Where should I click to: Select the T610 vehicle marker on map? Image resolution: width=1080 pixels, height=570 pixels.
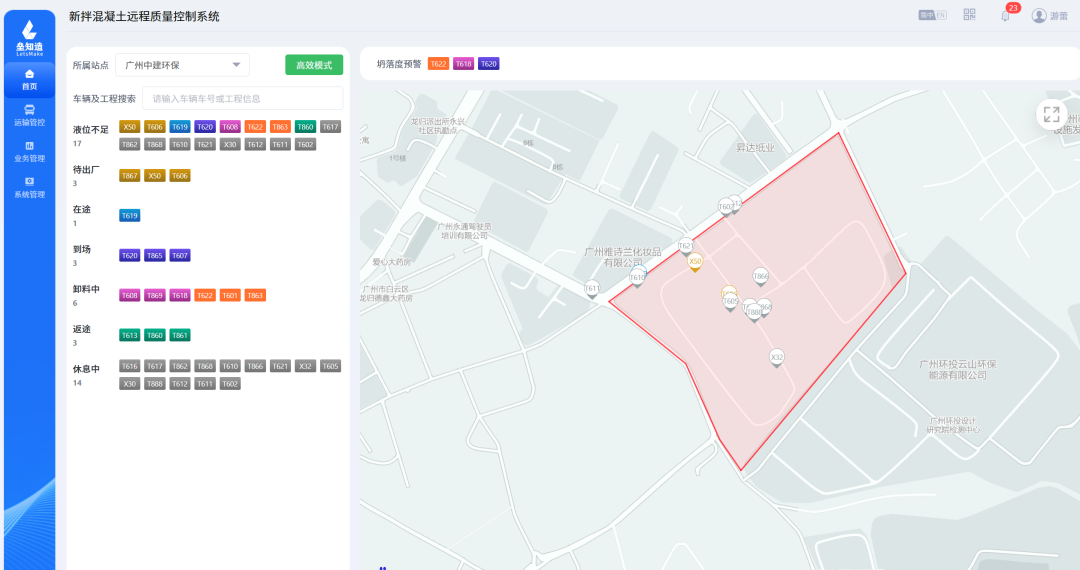(x=637, y=278)
